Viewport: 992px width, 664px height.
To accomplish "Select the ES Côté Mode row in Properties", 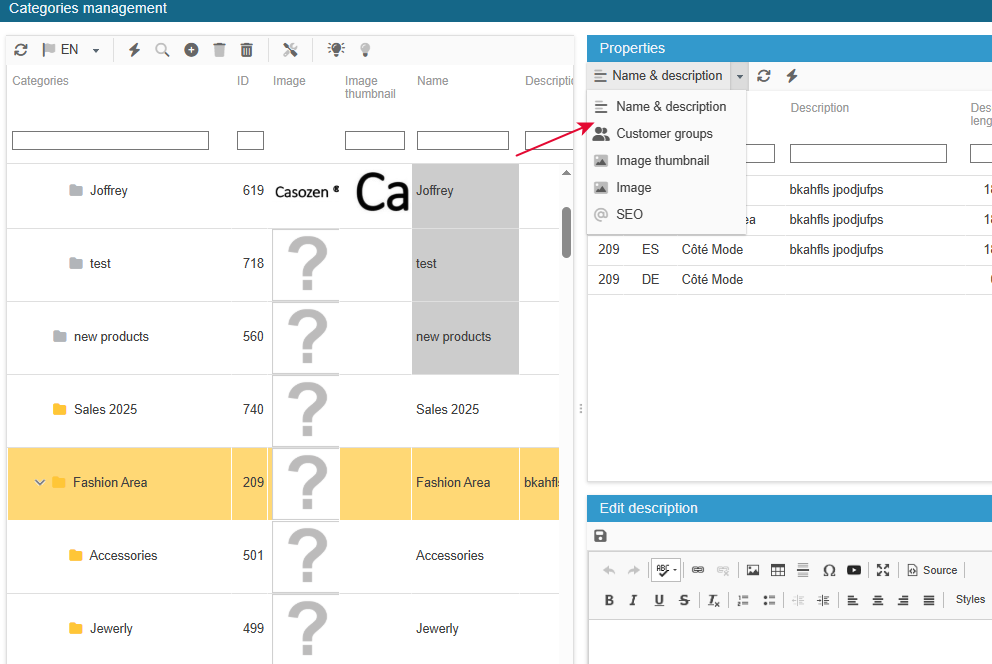I will click(790, 250).
